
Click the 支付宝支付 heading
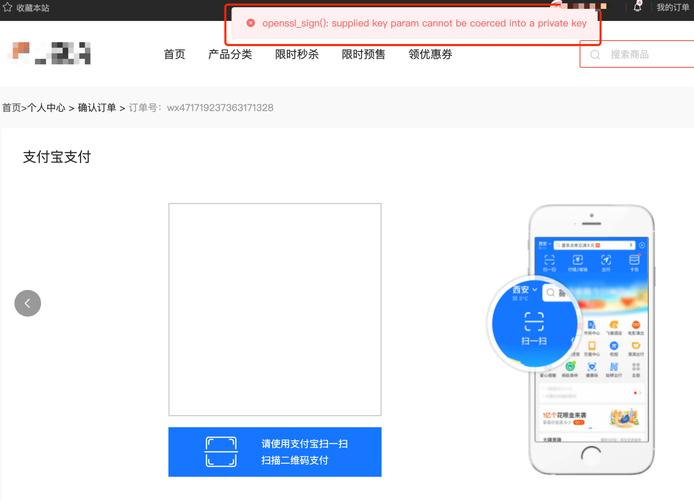57,157
